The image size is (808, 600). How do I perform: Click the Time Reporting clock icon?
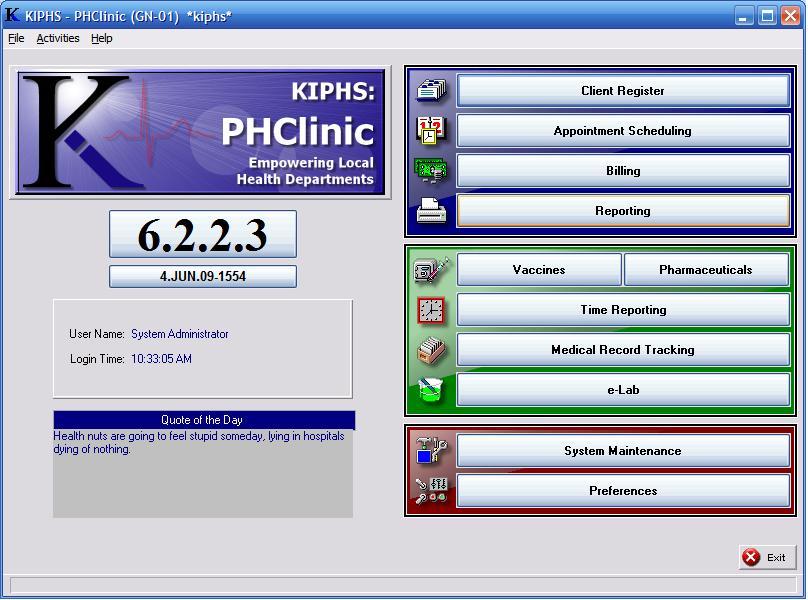click(431, 310)
